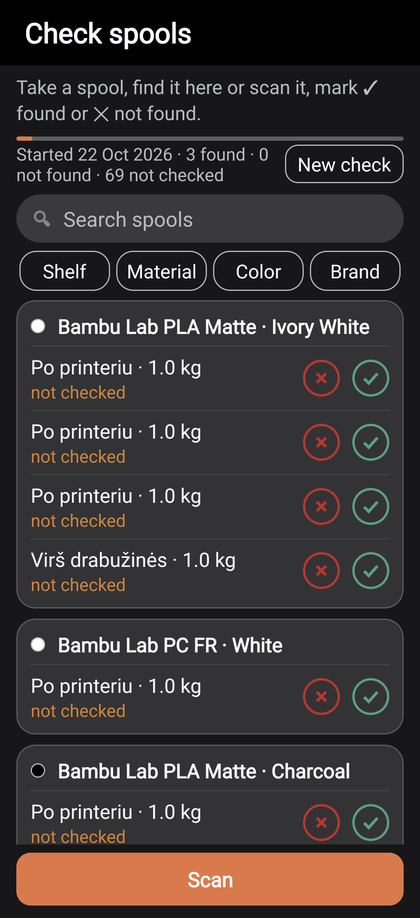Open the Color filter
Screen dimensions: 420x918
[258, 271]
